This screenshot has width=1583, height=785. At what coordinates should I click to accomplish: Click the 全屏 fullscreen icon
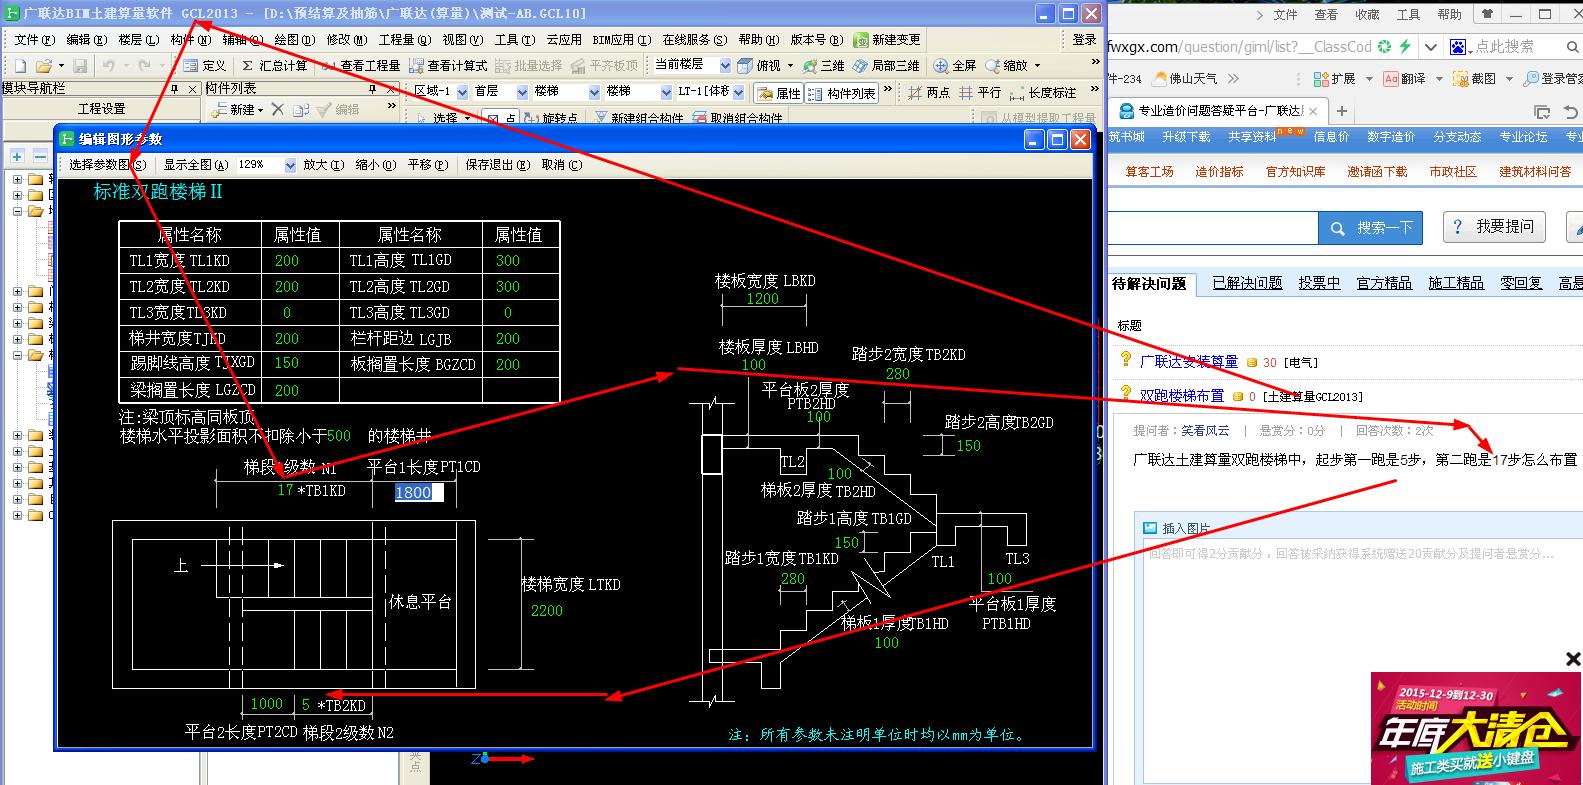[x=941, y=65]
